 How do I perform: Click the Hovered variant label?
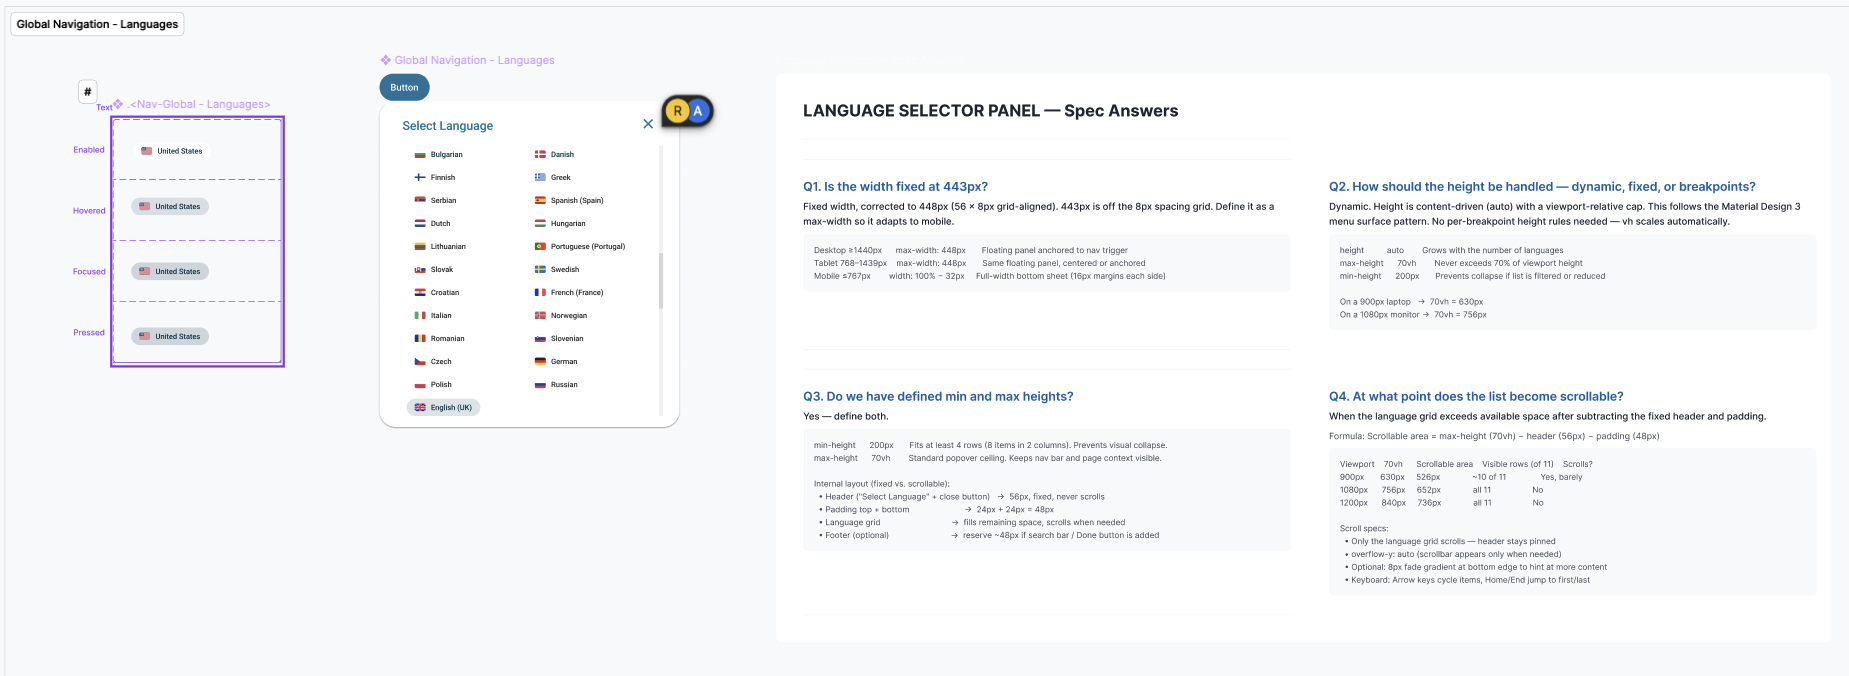point(89,211)
